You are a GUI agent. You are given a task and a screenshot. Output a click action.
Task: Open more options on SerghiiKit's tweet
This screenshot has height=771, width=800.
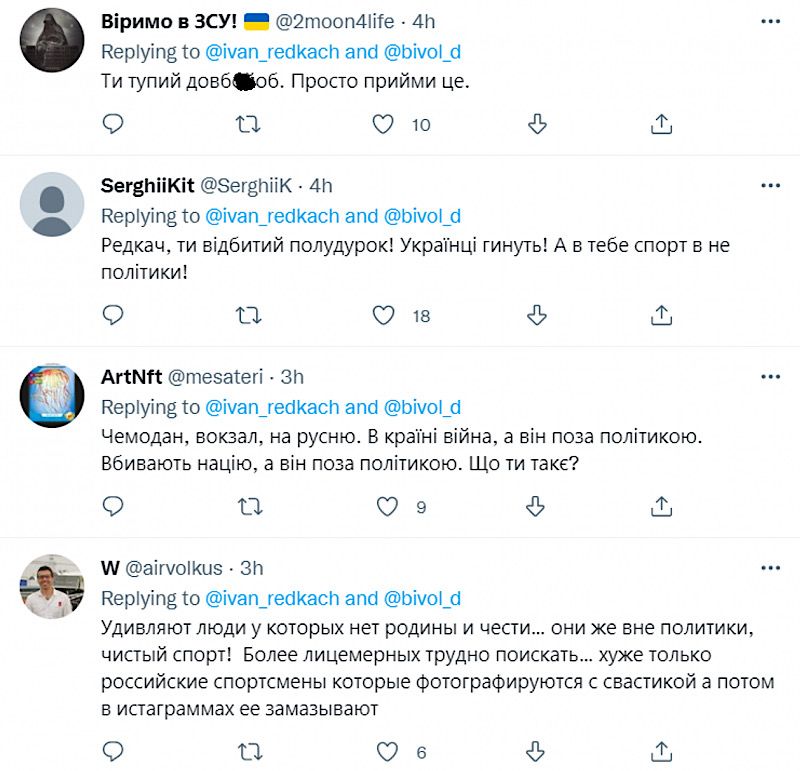tap(770, 186)
